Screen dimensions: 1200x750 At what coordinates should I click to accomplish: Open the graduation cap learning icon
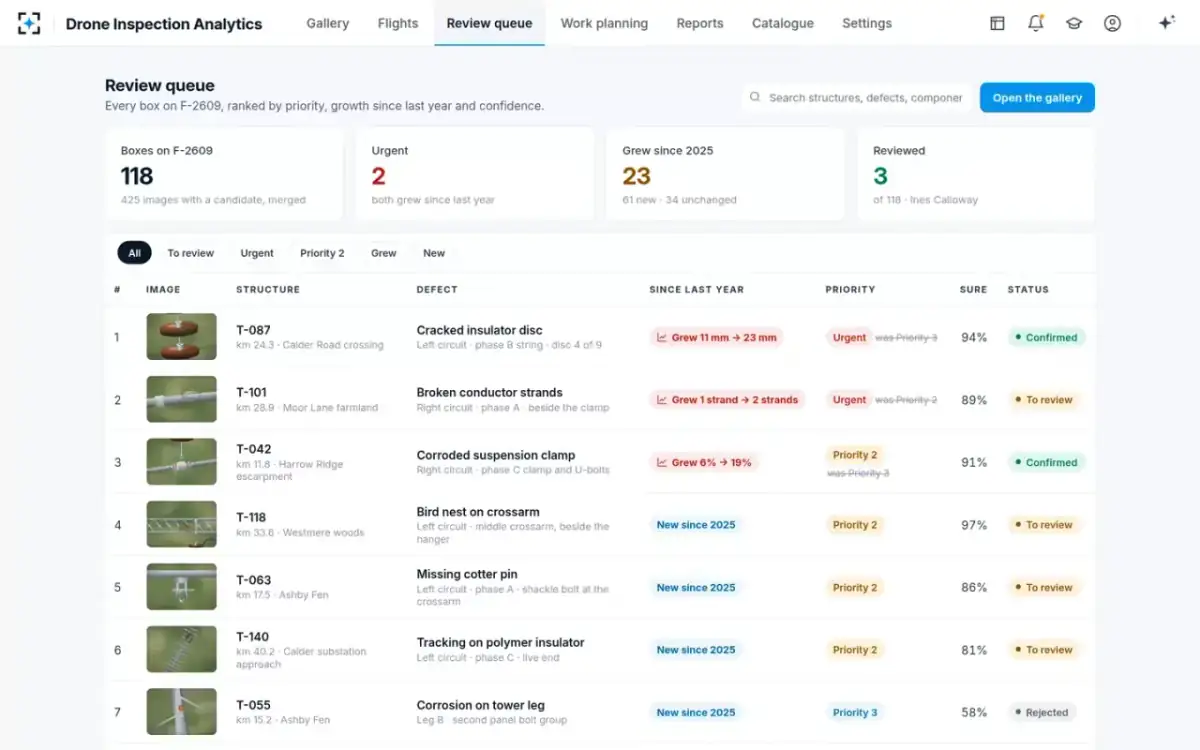coord(1074,23)
